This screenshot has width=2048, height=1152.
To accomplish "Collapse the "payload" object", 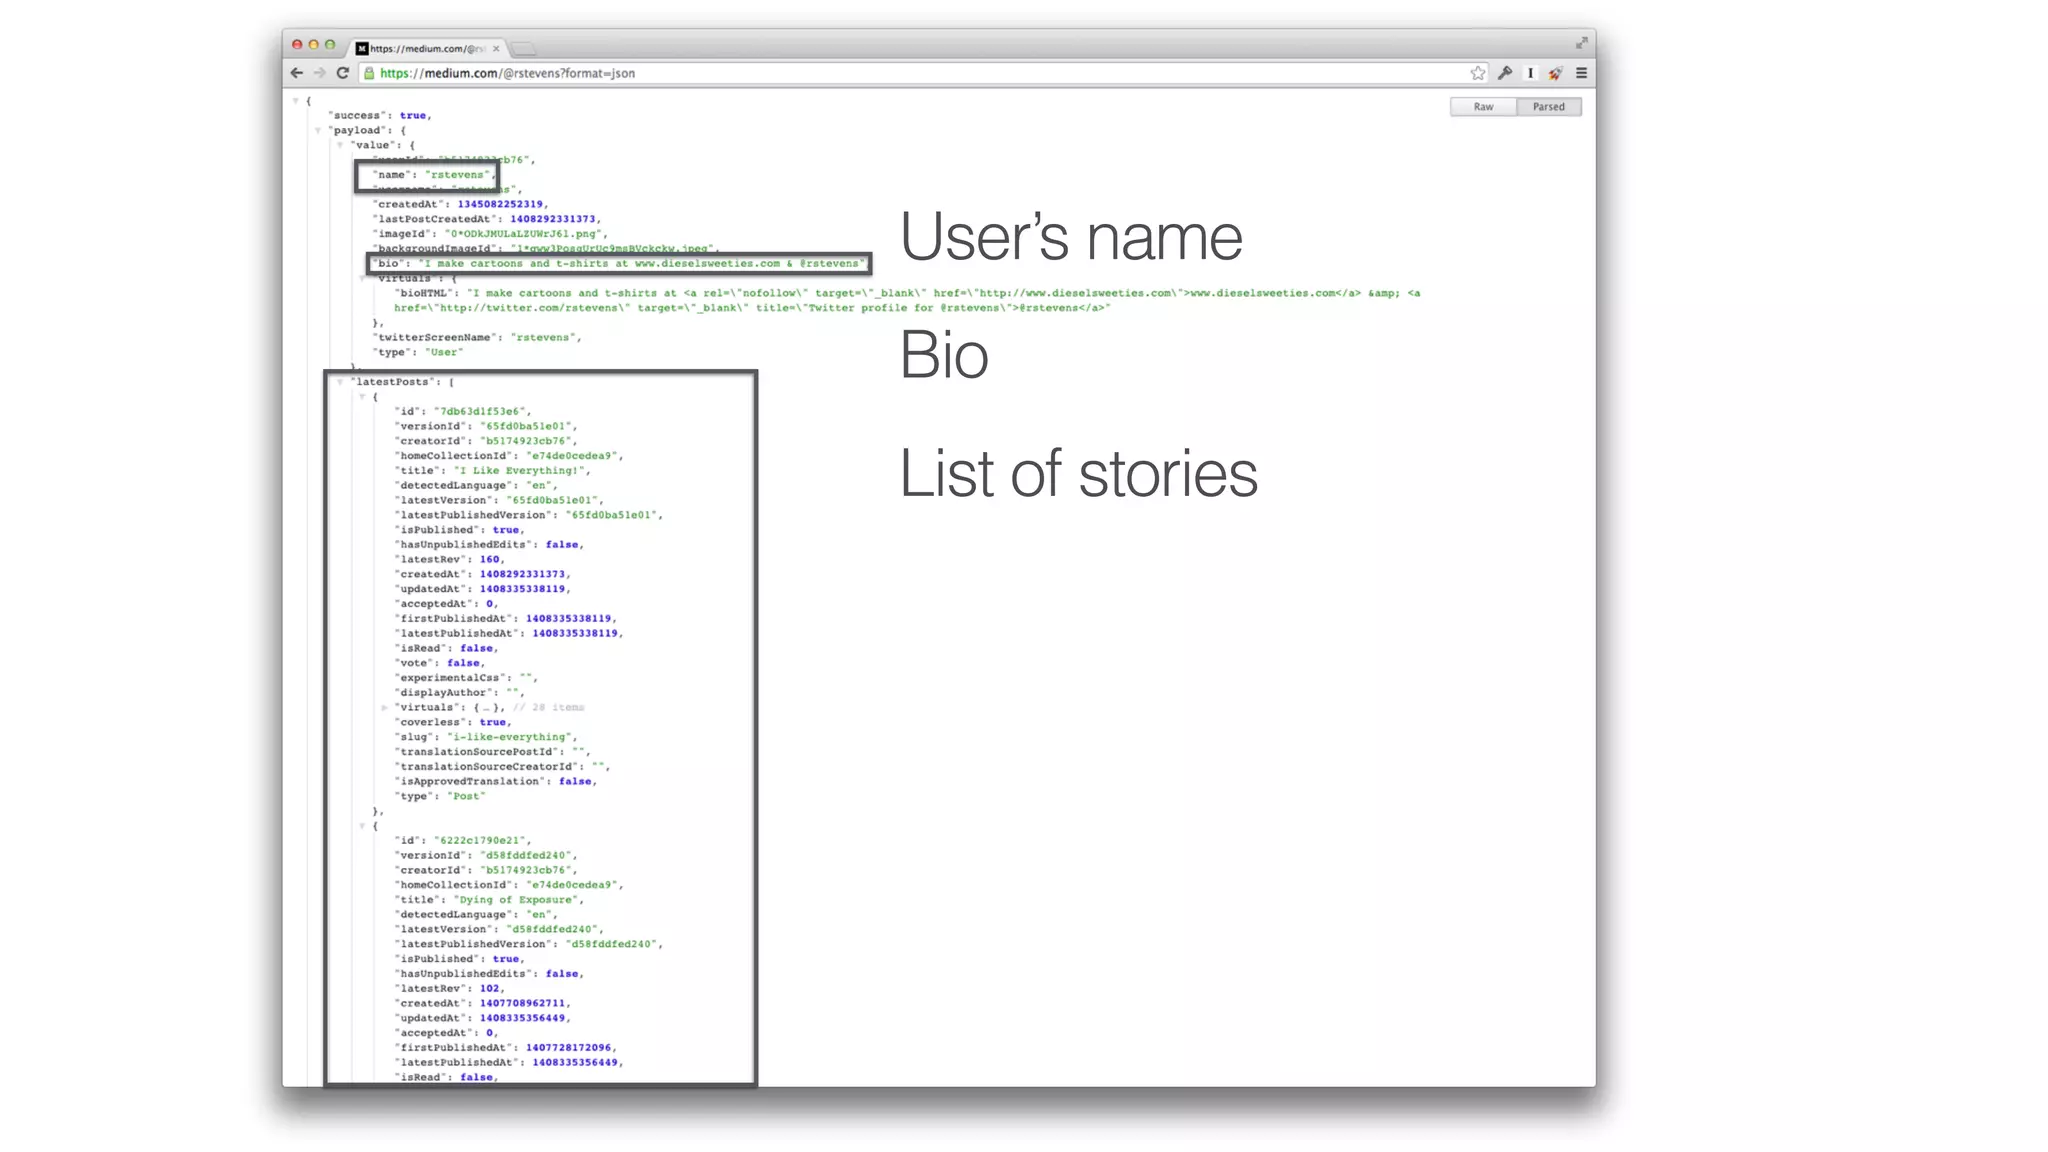I will (x=318, y=130).
